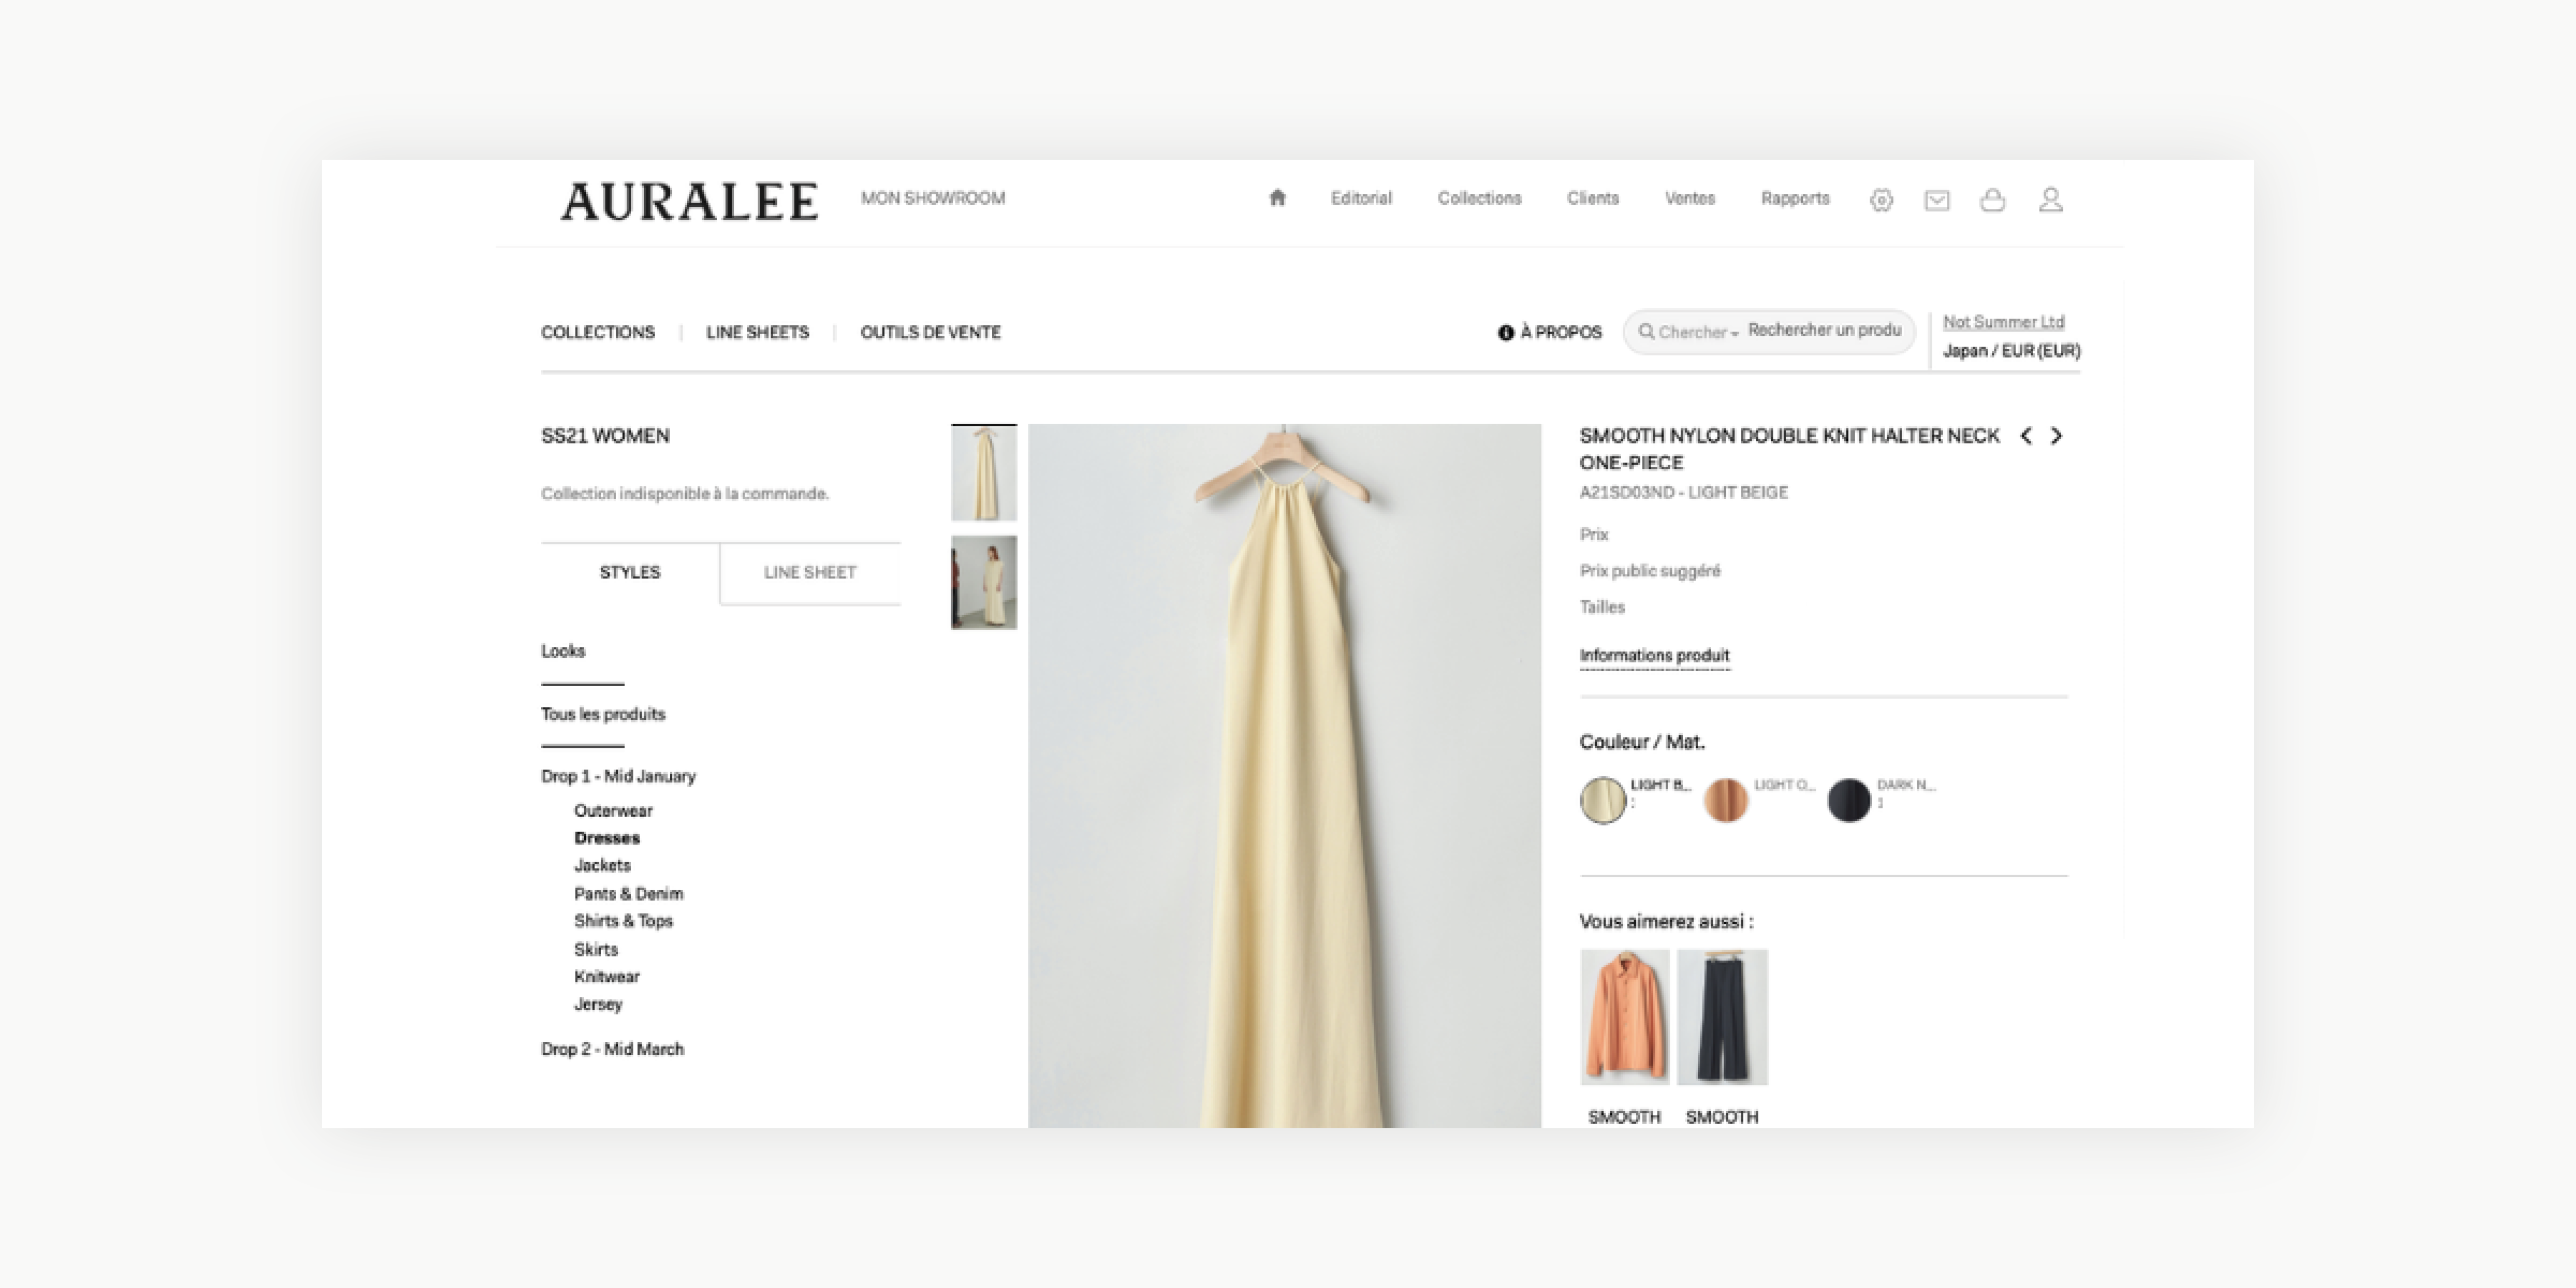The height and width of the screenshot is (1288, 2576).
Task: Click the Not Summer Ltd link
Action: 2003,322
